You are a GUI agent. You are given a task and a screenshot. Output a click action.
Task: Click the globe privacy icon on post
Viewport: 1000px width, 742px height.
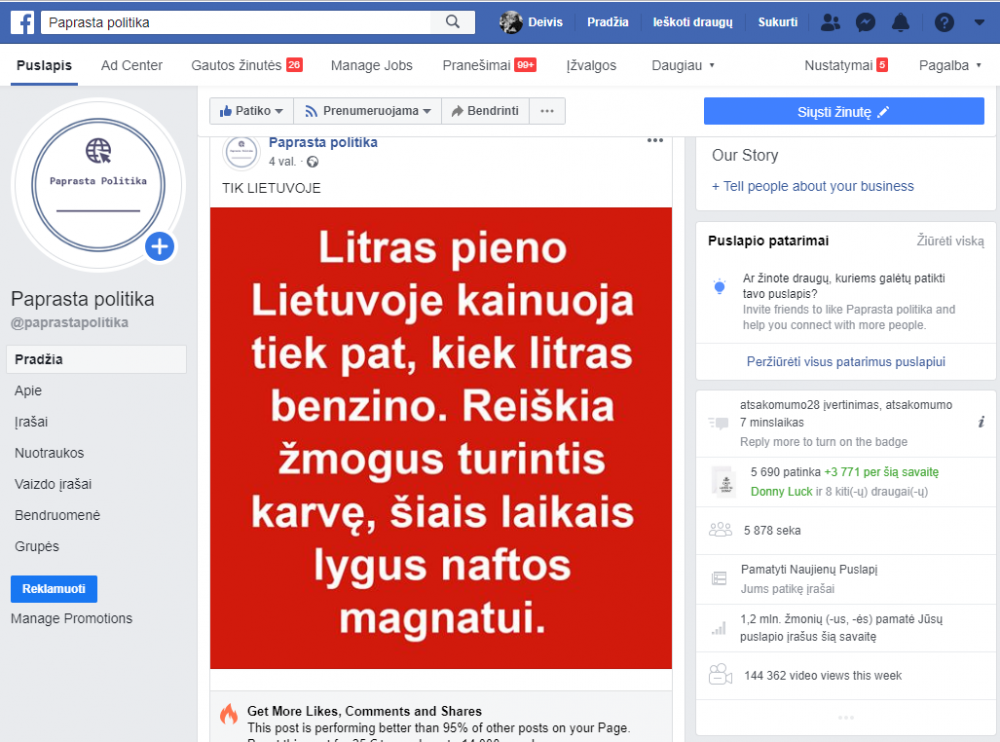tap(312, 162)
